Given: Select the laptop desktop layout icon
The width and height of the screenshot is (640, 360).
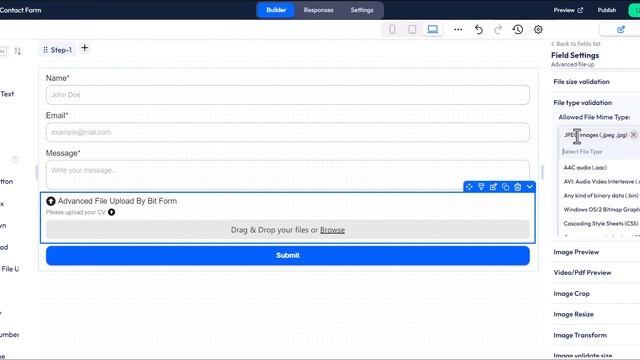Looking at the screenshot, I should 433,29.
